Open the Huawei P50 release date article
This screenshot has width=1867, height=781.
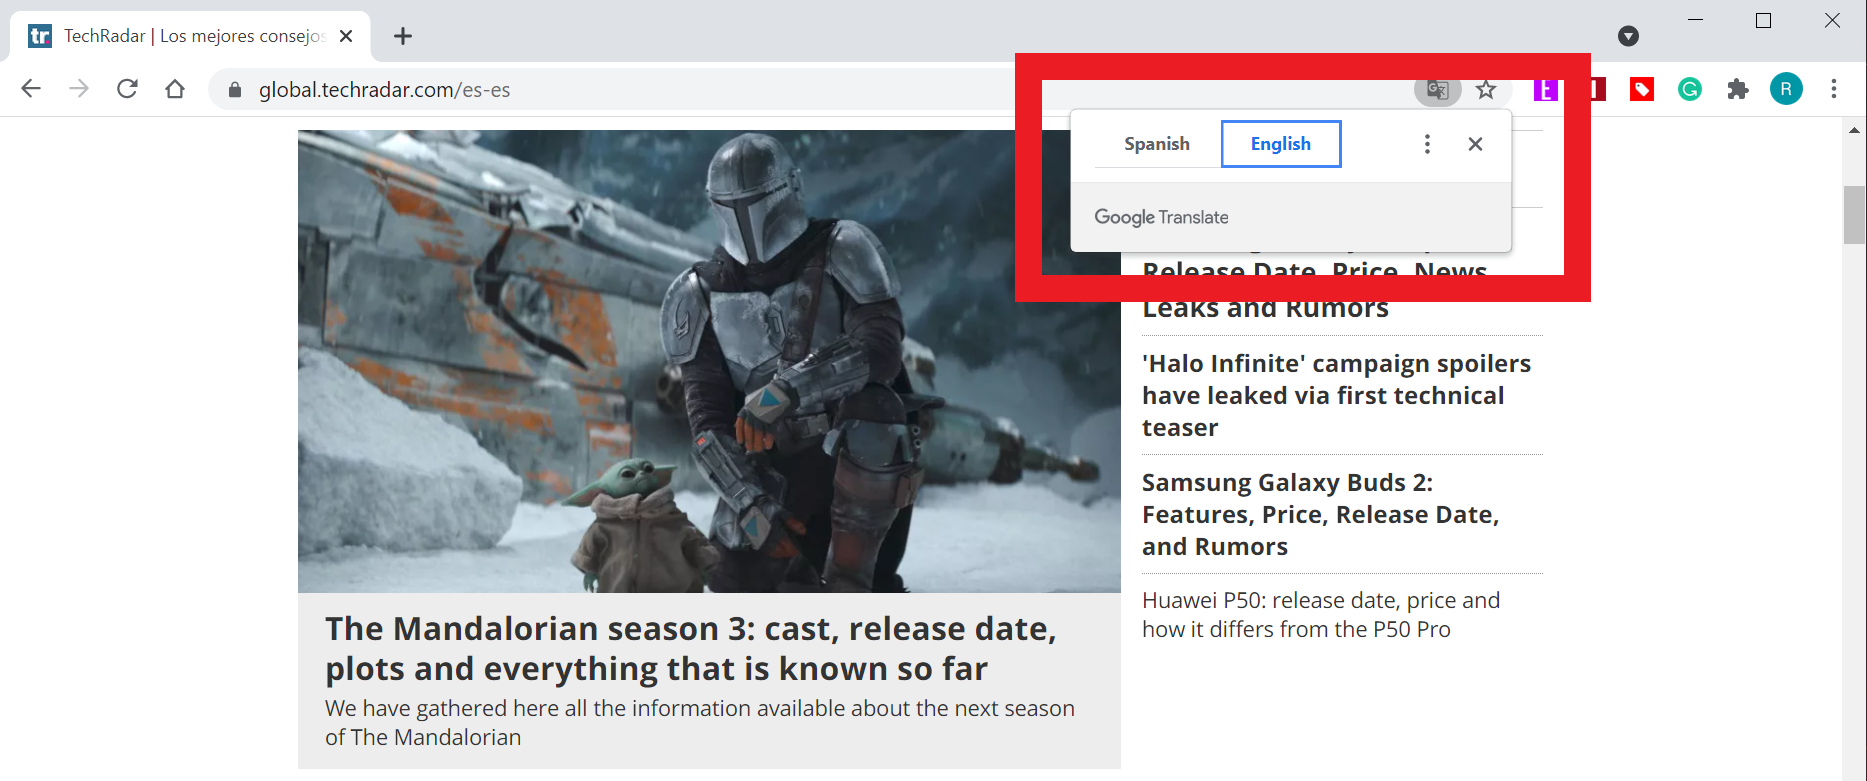(1321, 614)
